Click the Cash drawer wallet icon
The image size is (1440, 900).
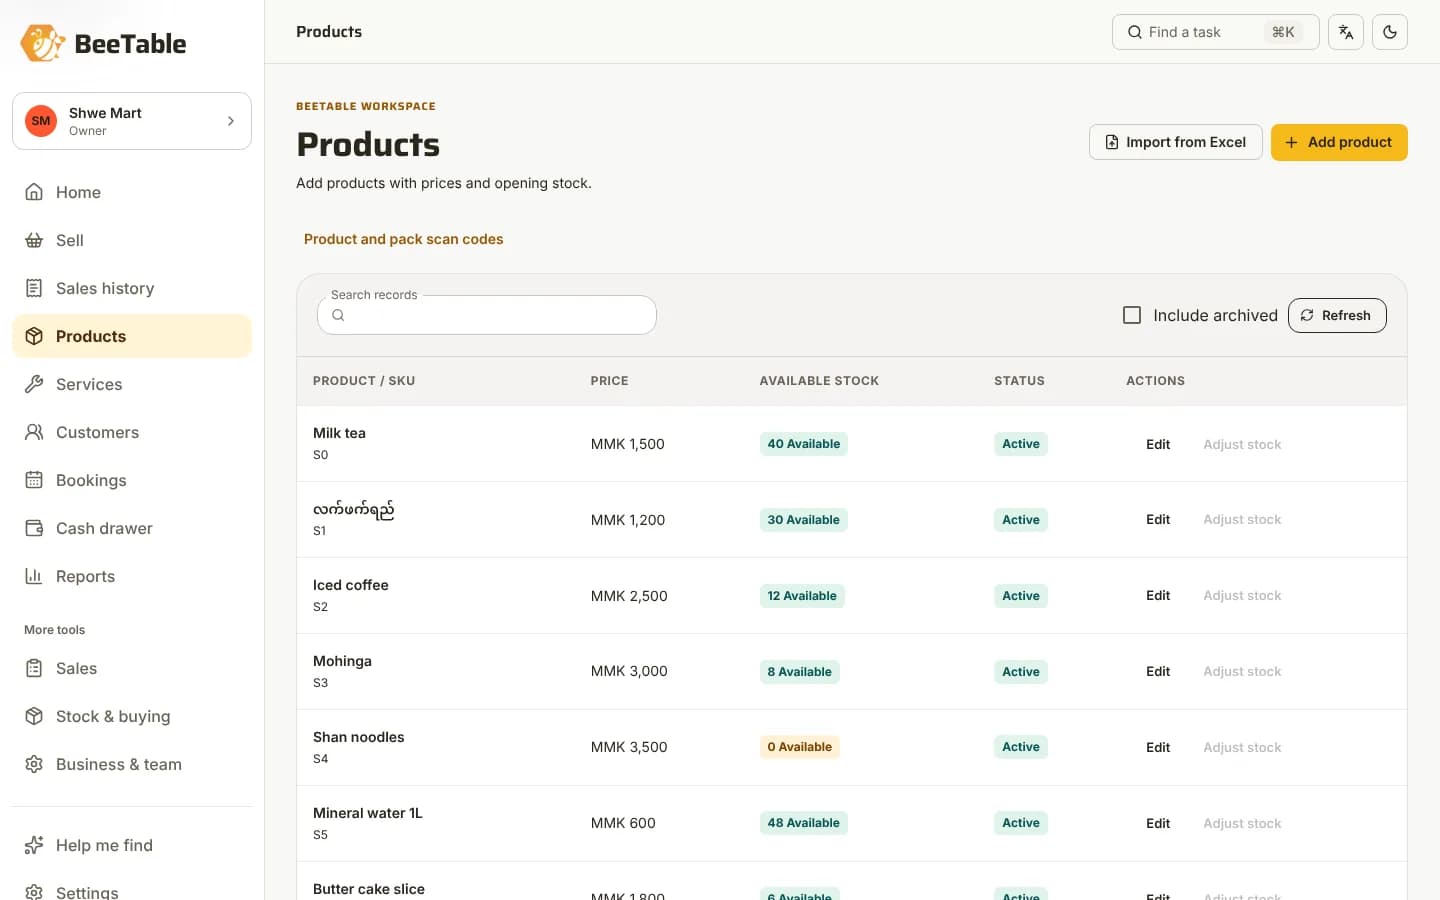[34, 528]
